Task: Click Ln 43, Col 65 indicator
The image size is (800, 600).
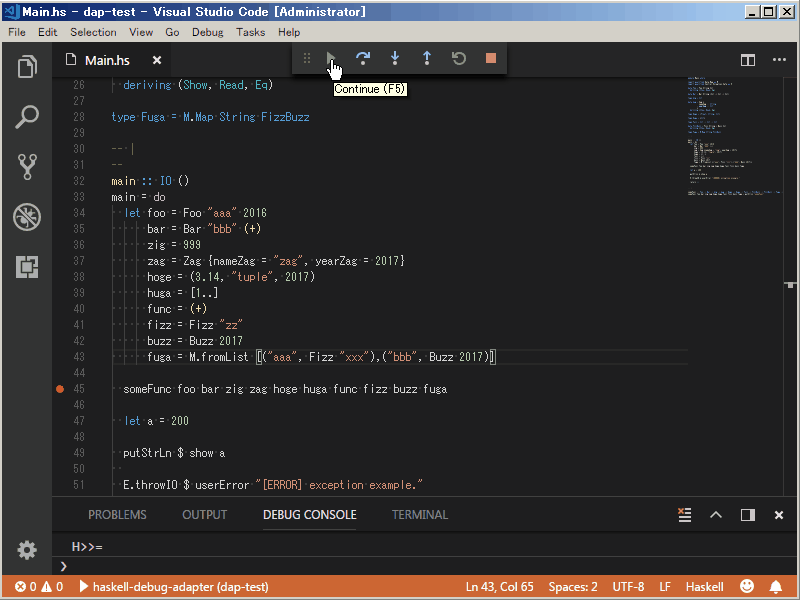Action: (499, 587)
